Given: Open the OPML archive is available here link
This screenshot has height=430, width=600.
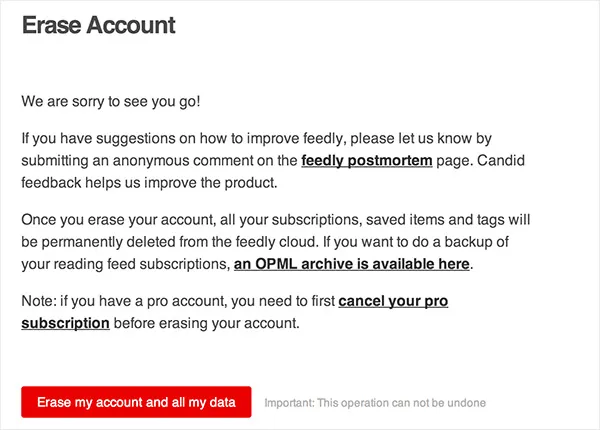Looking at the screenshot, I should coord(351,264).
